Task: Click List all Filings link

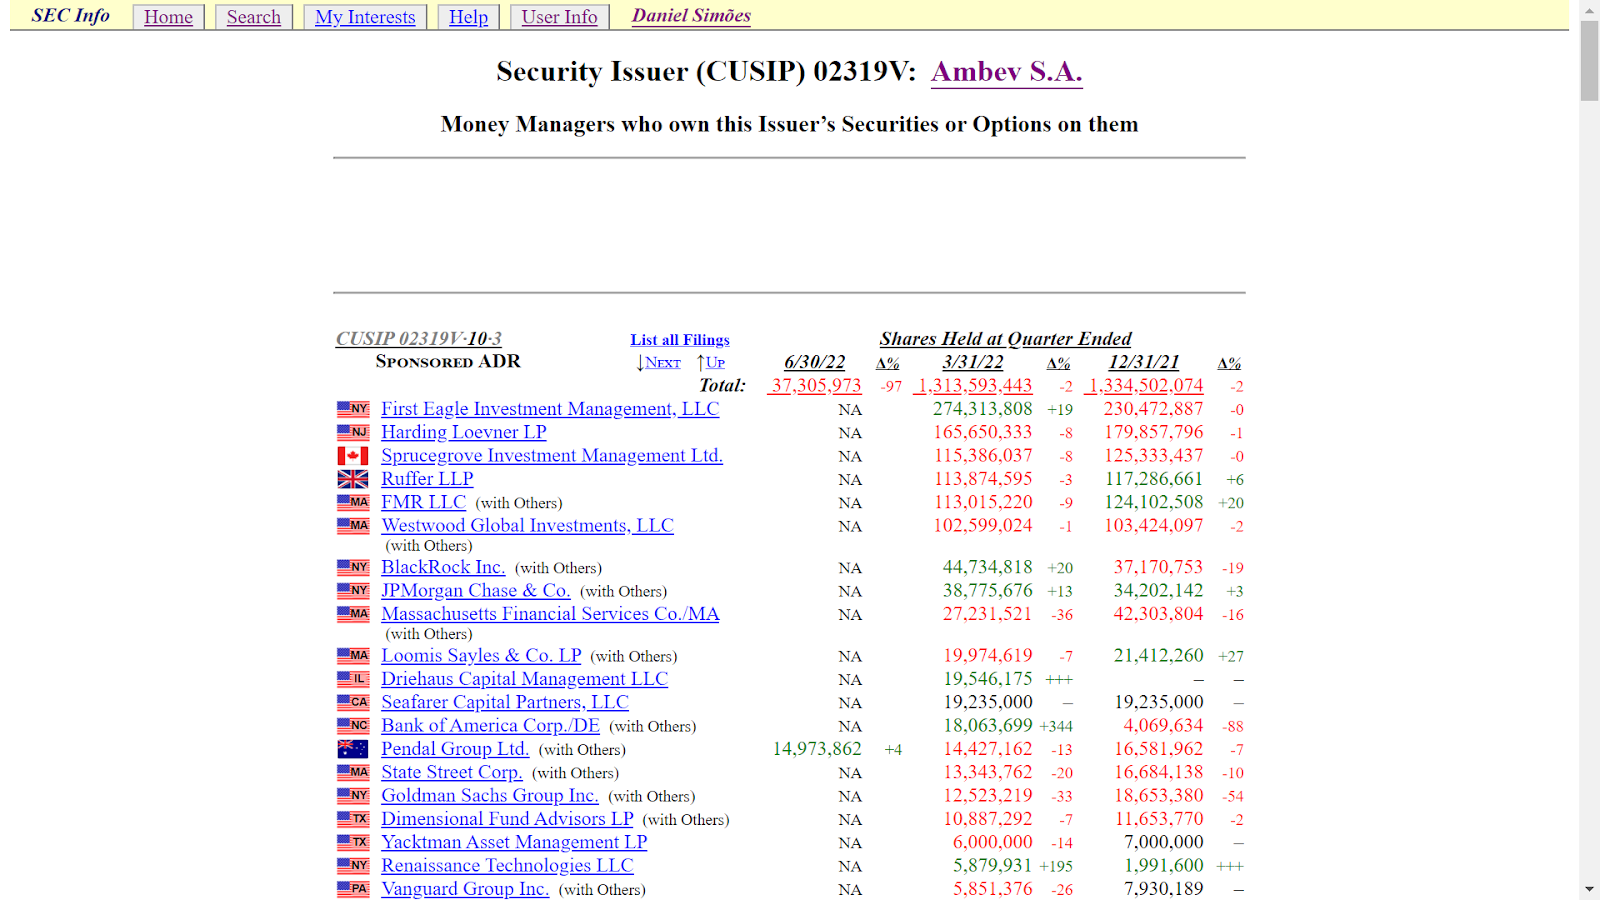Action: pyautogui.click(x=680, y=340)
